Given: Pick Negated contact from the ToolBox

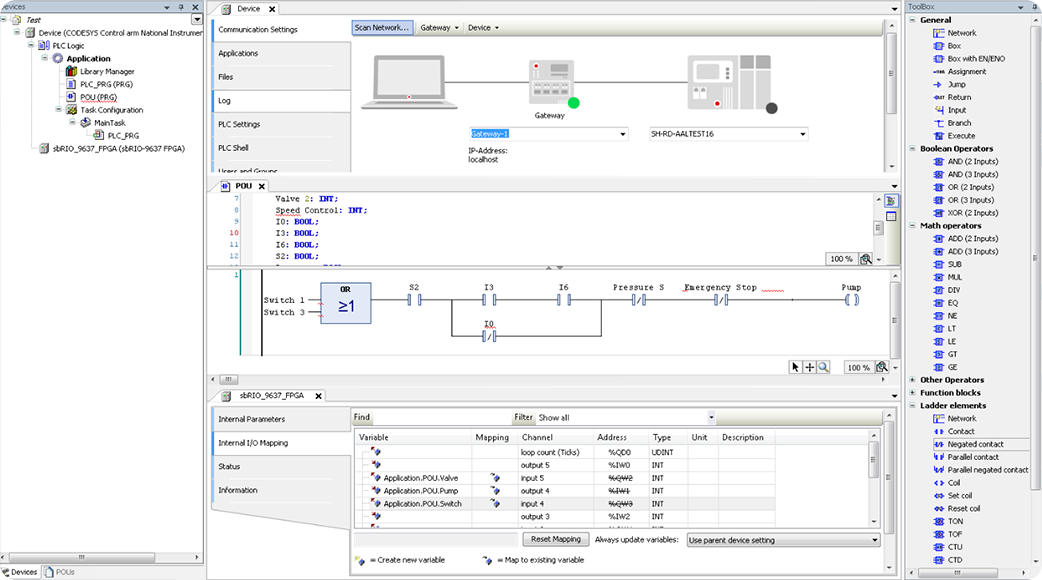Looking at the screenshot, I should coord(975,444).
